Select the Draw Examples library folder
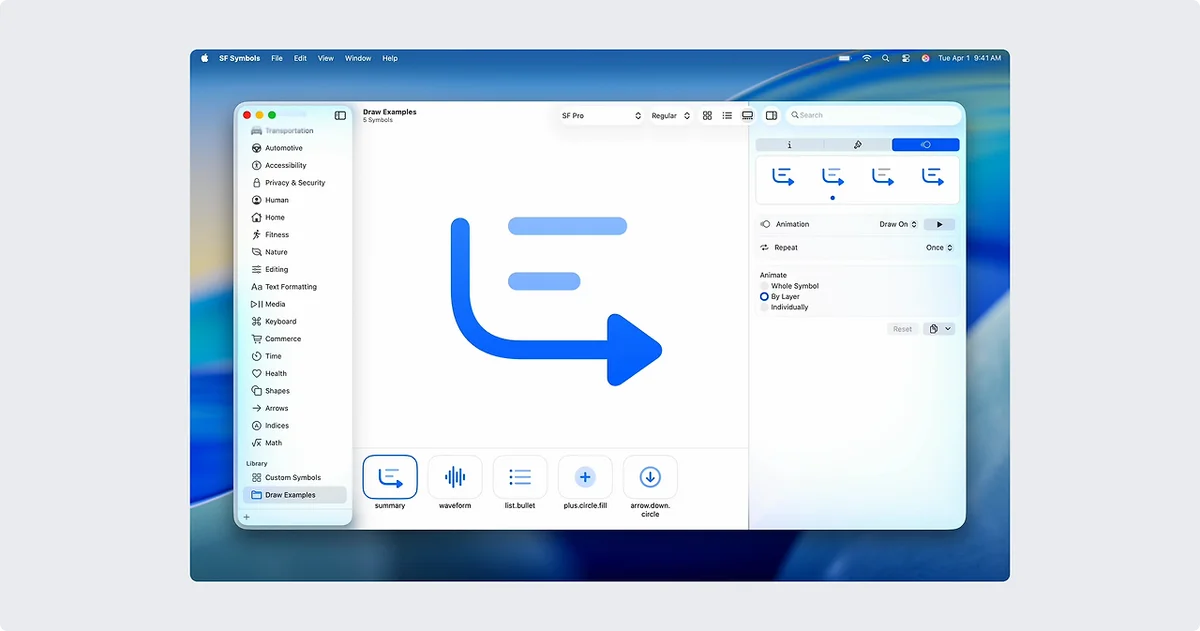 [x=295, y=495]
